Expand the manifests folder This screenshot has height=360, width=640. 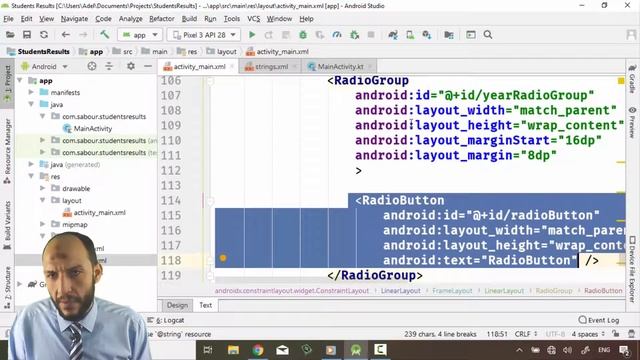click(31, 93)
